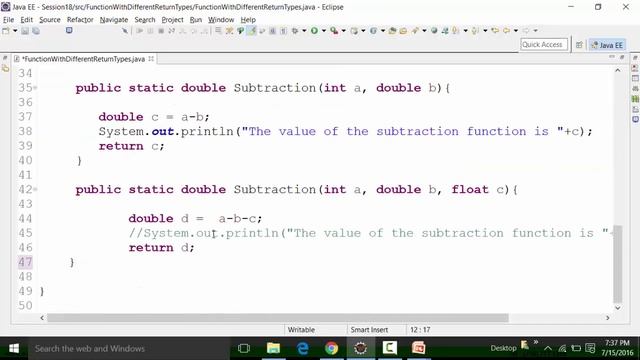This screenshot has width=640, height=360.
Task: Select the Java EE perspective button
Action: pos(607,45)
